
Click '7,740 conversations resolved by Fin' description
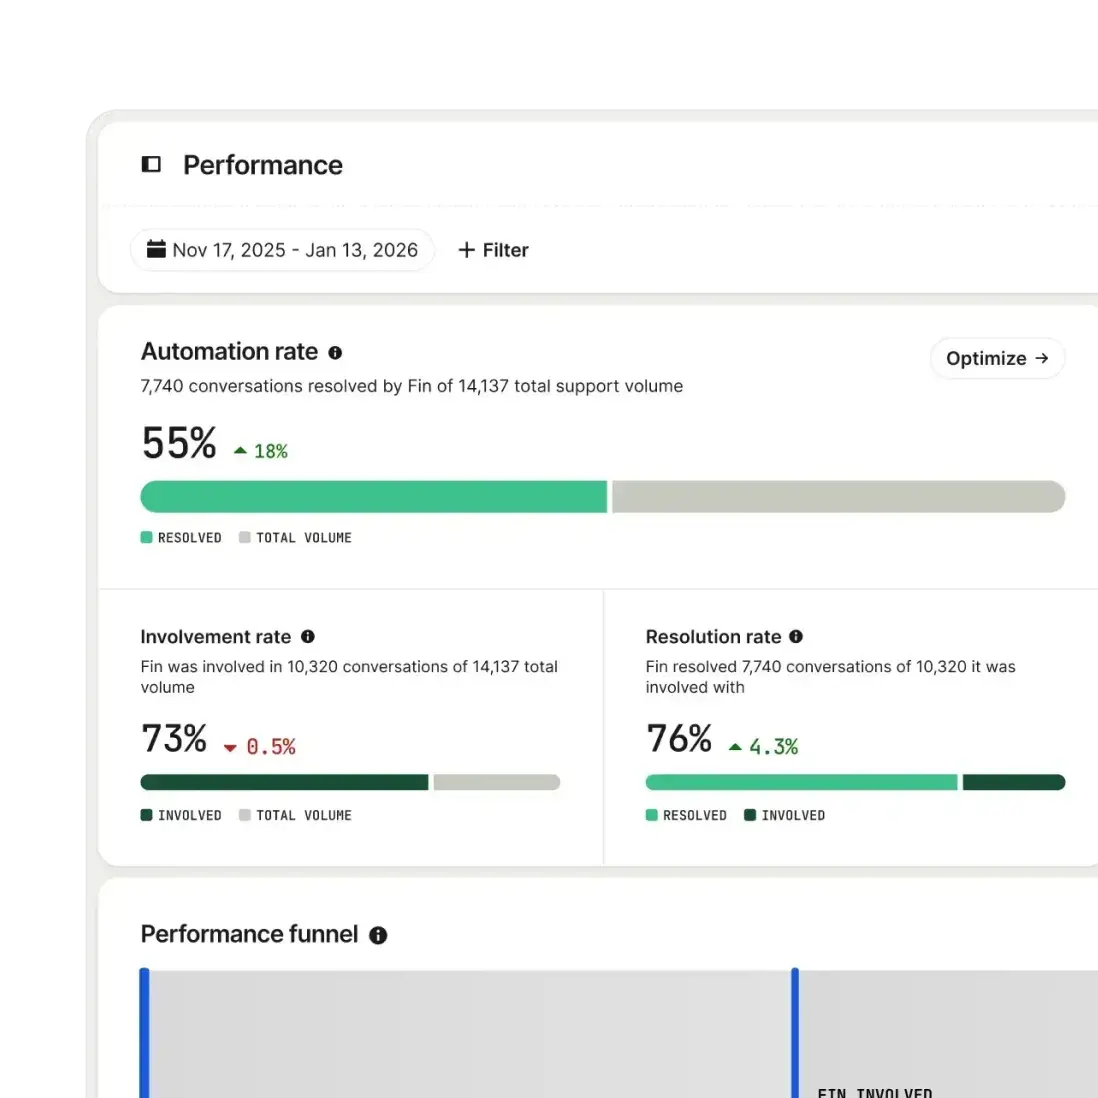click(x=412, y=386)
